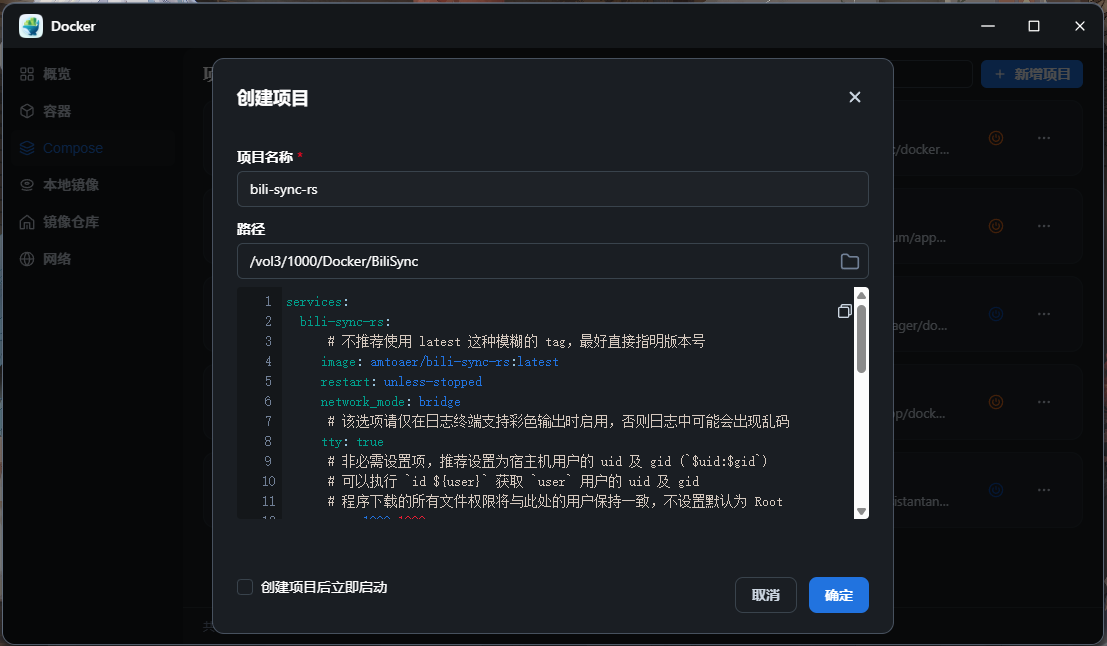1107x646 pixels.
Task: Click line number 7 in the editor
Action: pyautogui.click(x=268, y=421)
